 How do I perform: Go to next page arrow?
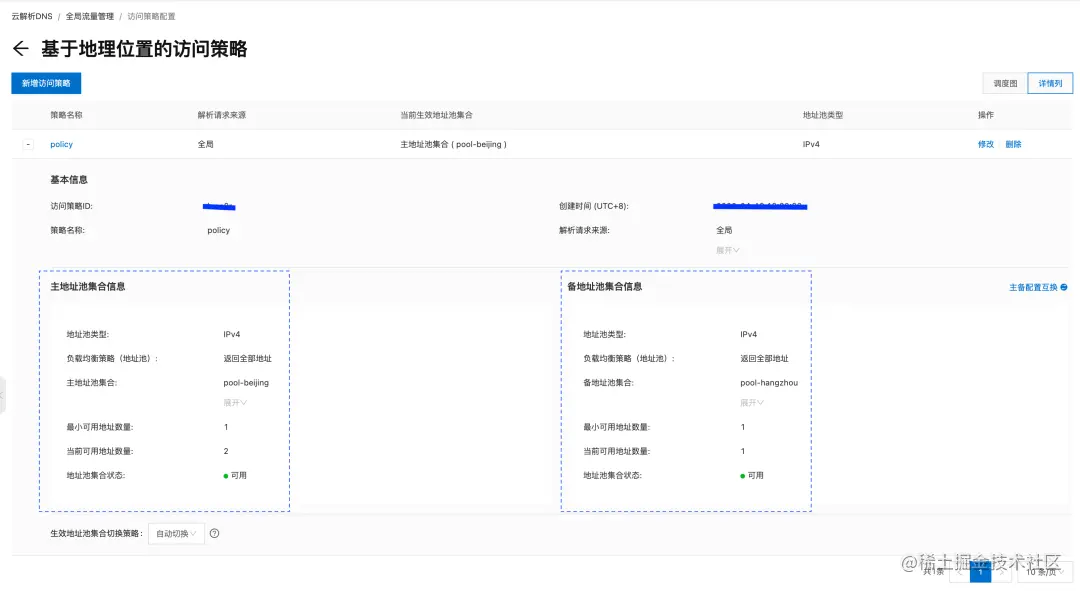point(1001,572)
